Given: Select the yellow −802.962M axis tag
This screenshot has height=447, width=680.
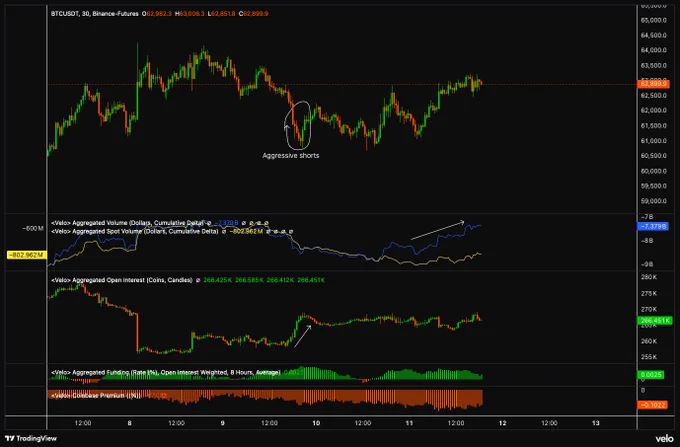Looking at the screenshot, I should [x=26, y=255].
